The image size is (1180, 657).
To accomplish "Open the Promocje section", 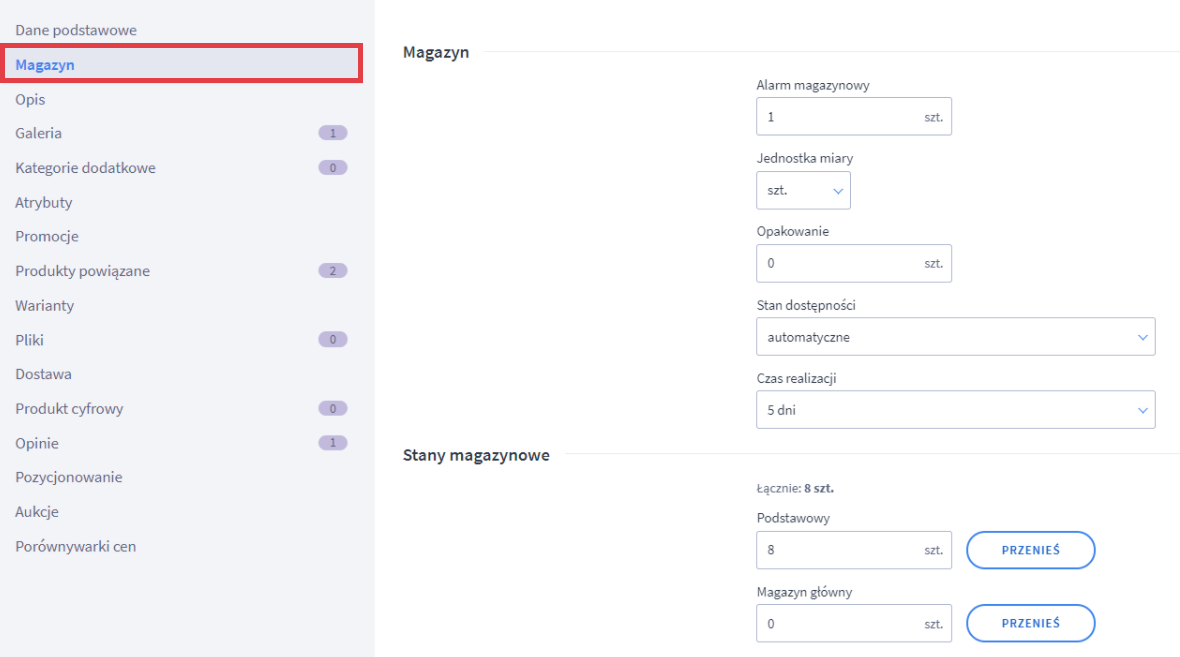I will click(x=47, y=236).
